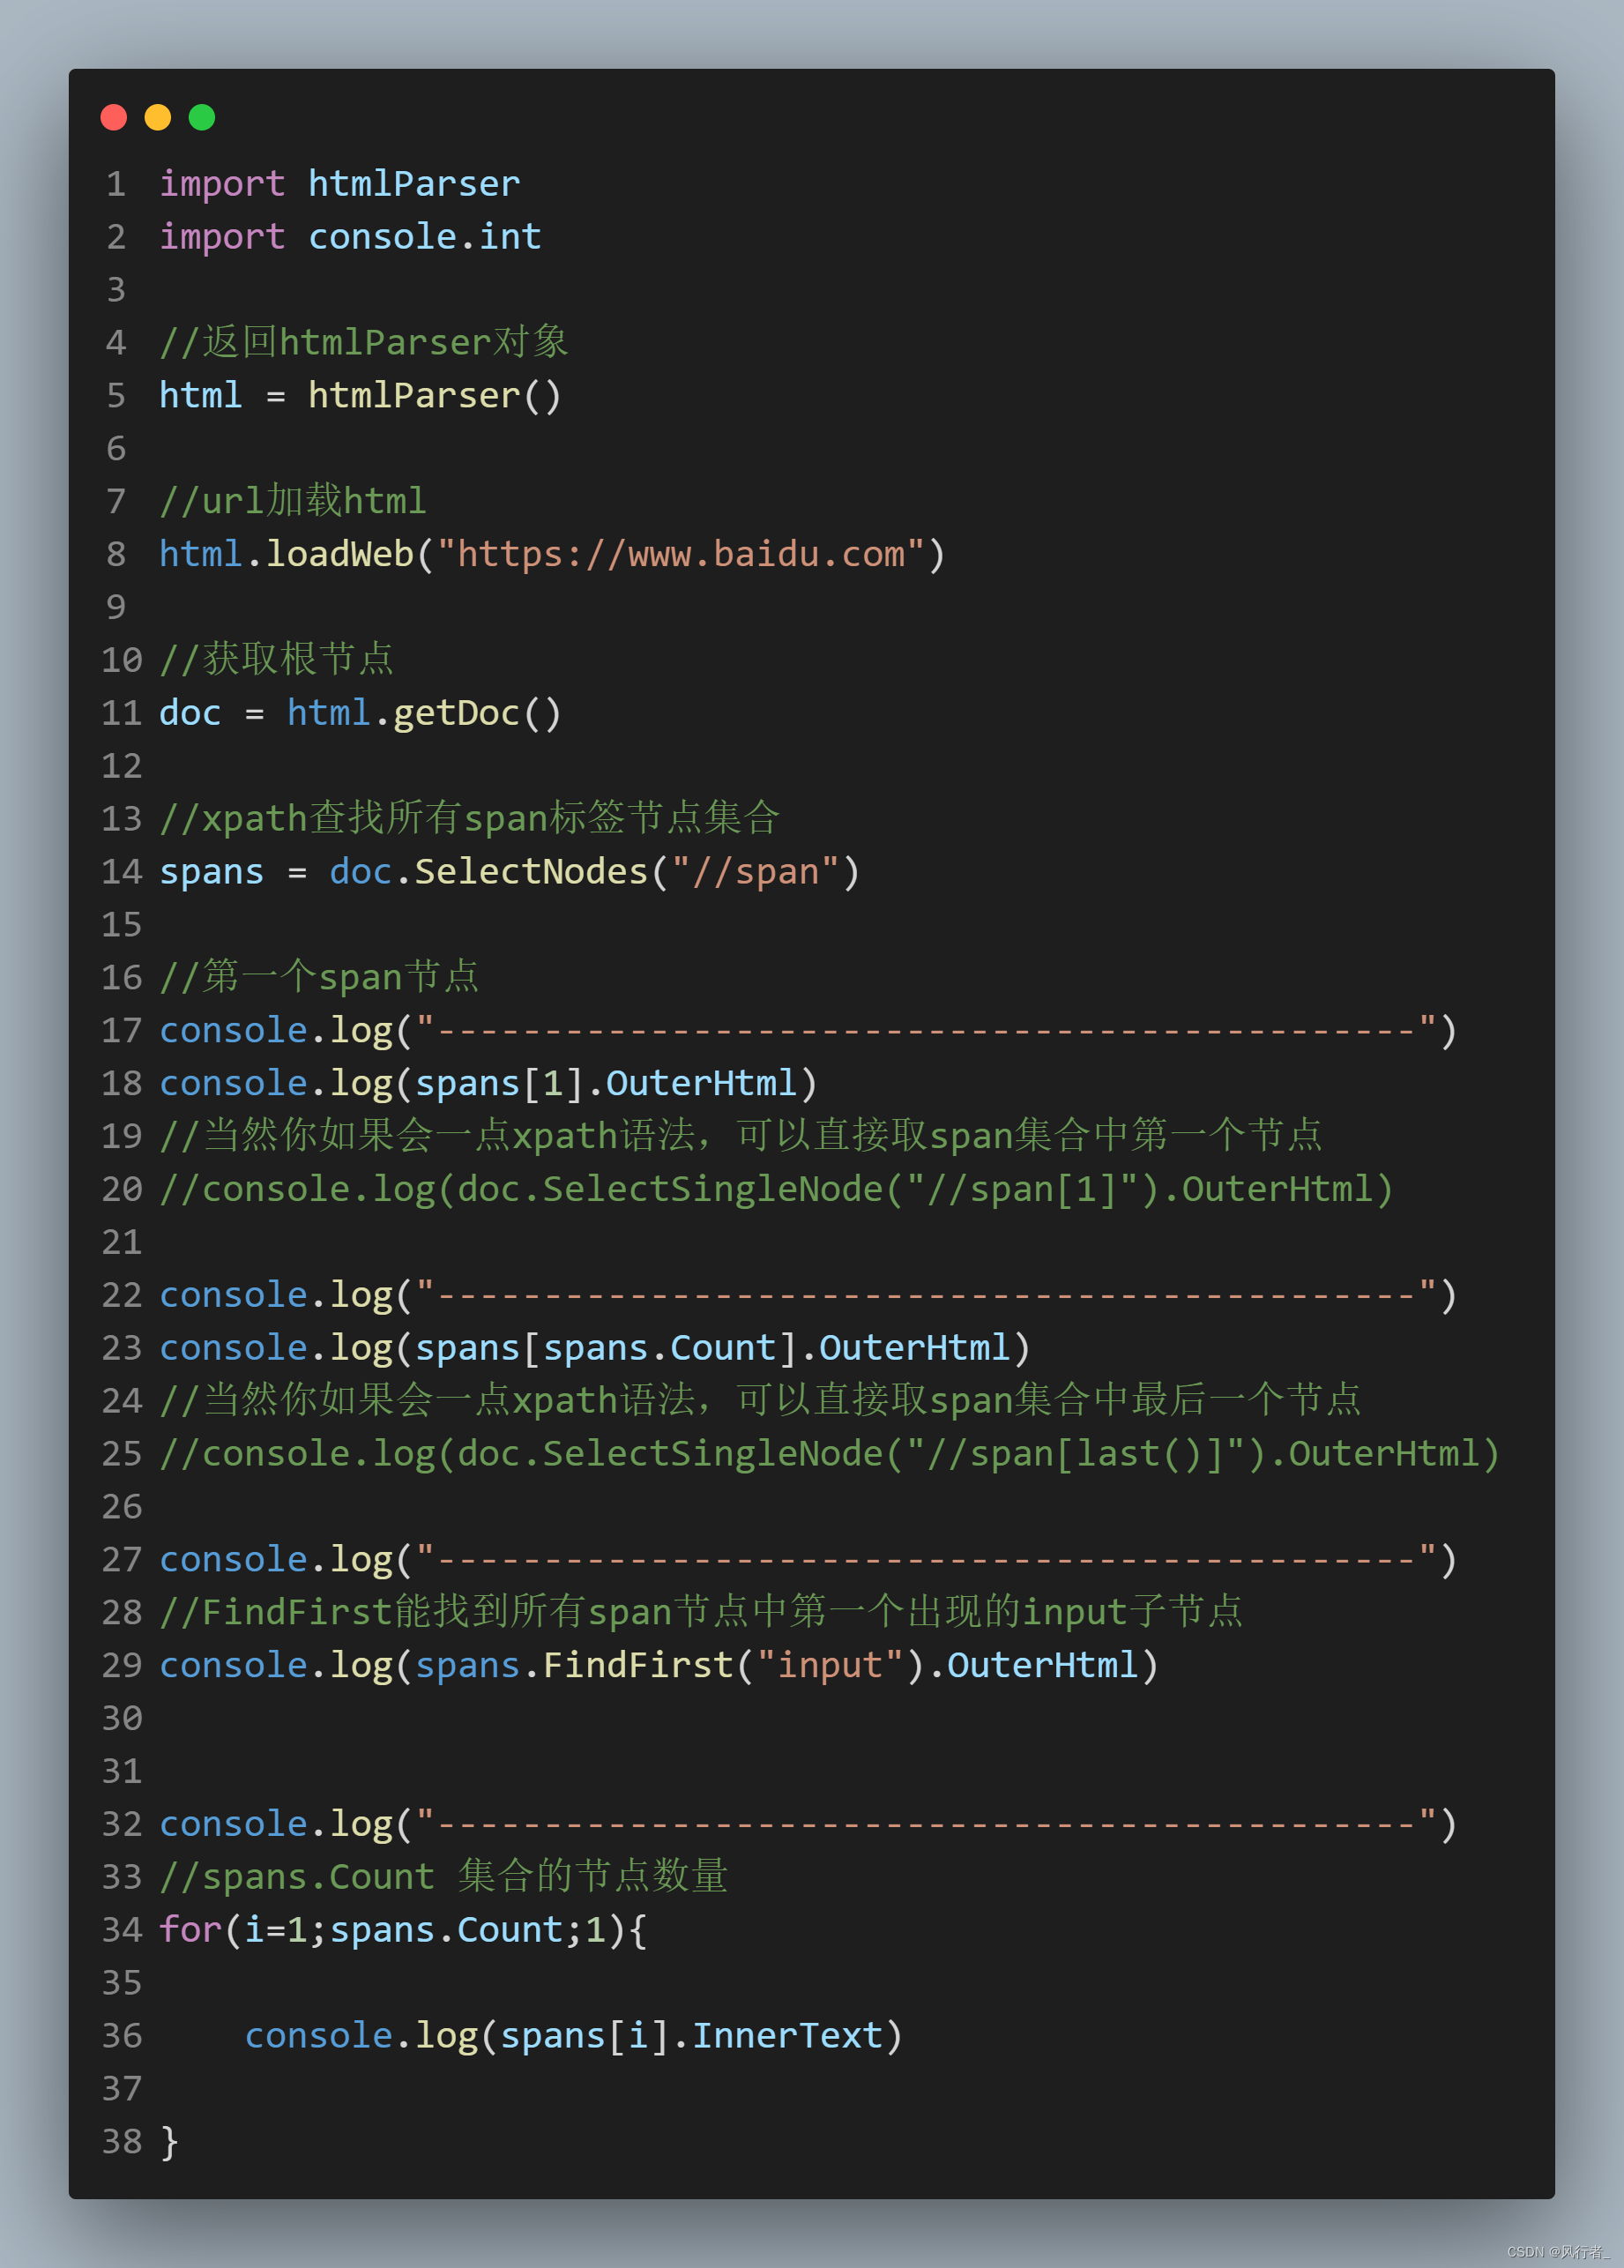Click the 返回htmlParser对象 comment
The width and height of the screenshot is (1624, 2268).
[365, 341]
